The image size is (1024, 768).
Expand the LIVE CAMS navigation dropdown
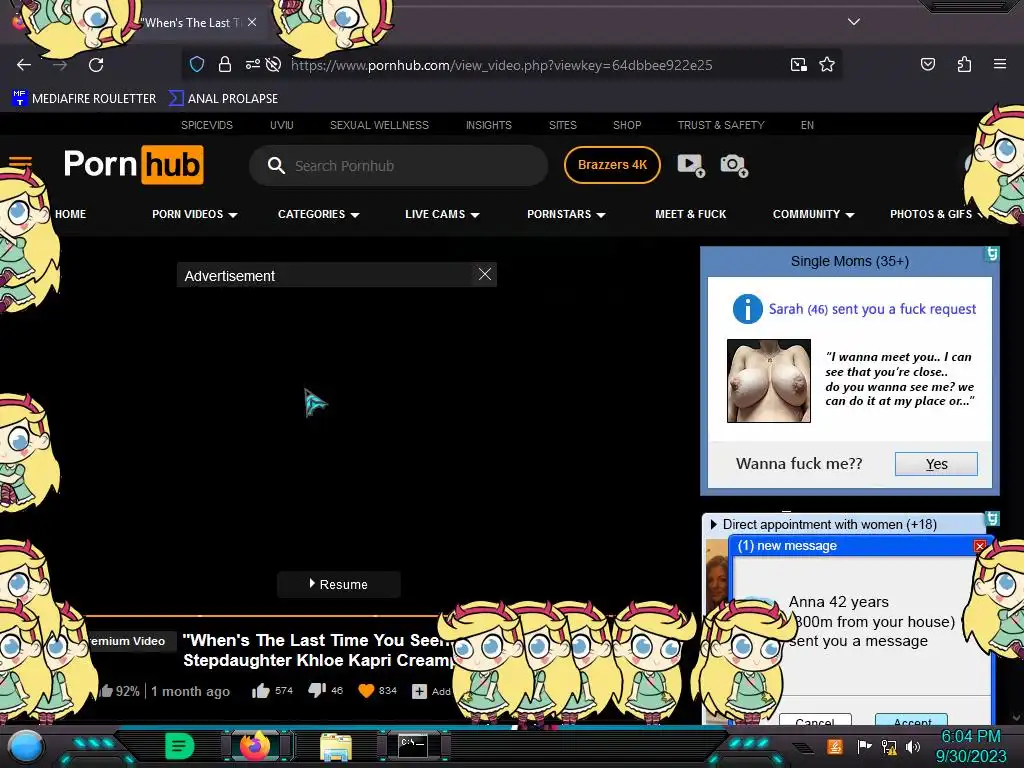(x=442, y=214)
